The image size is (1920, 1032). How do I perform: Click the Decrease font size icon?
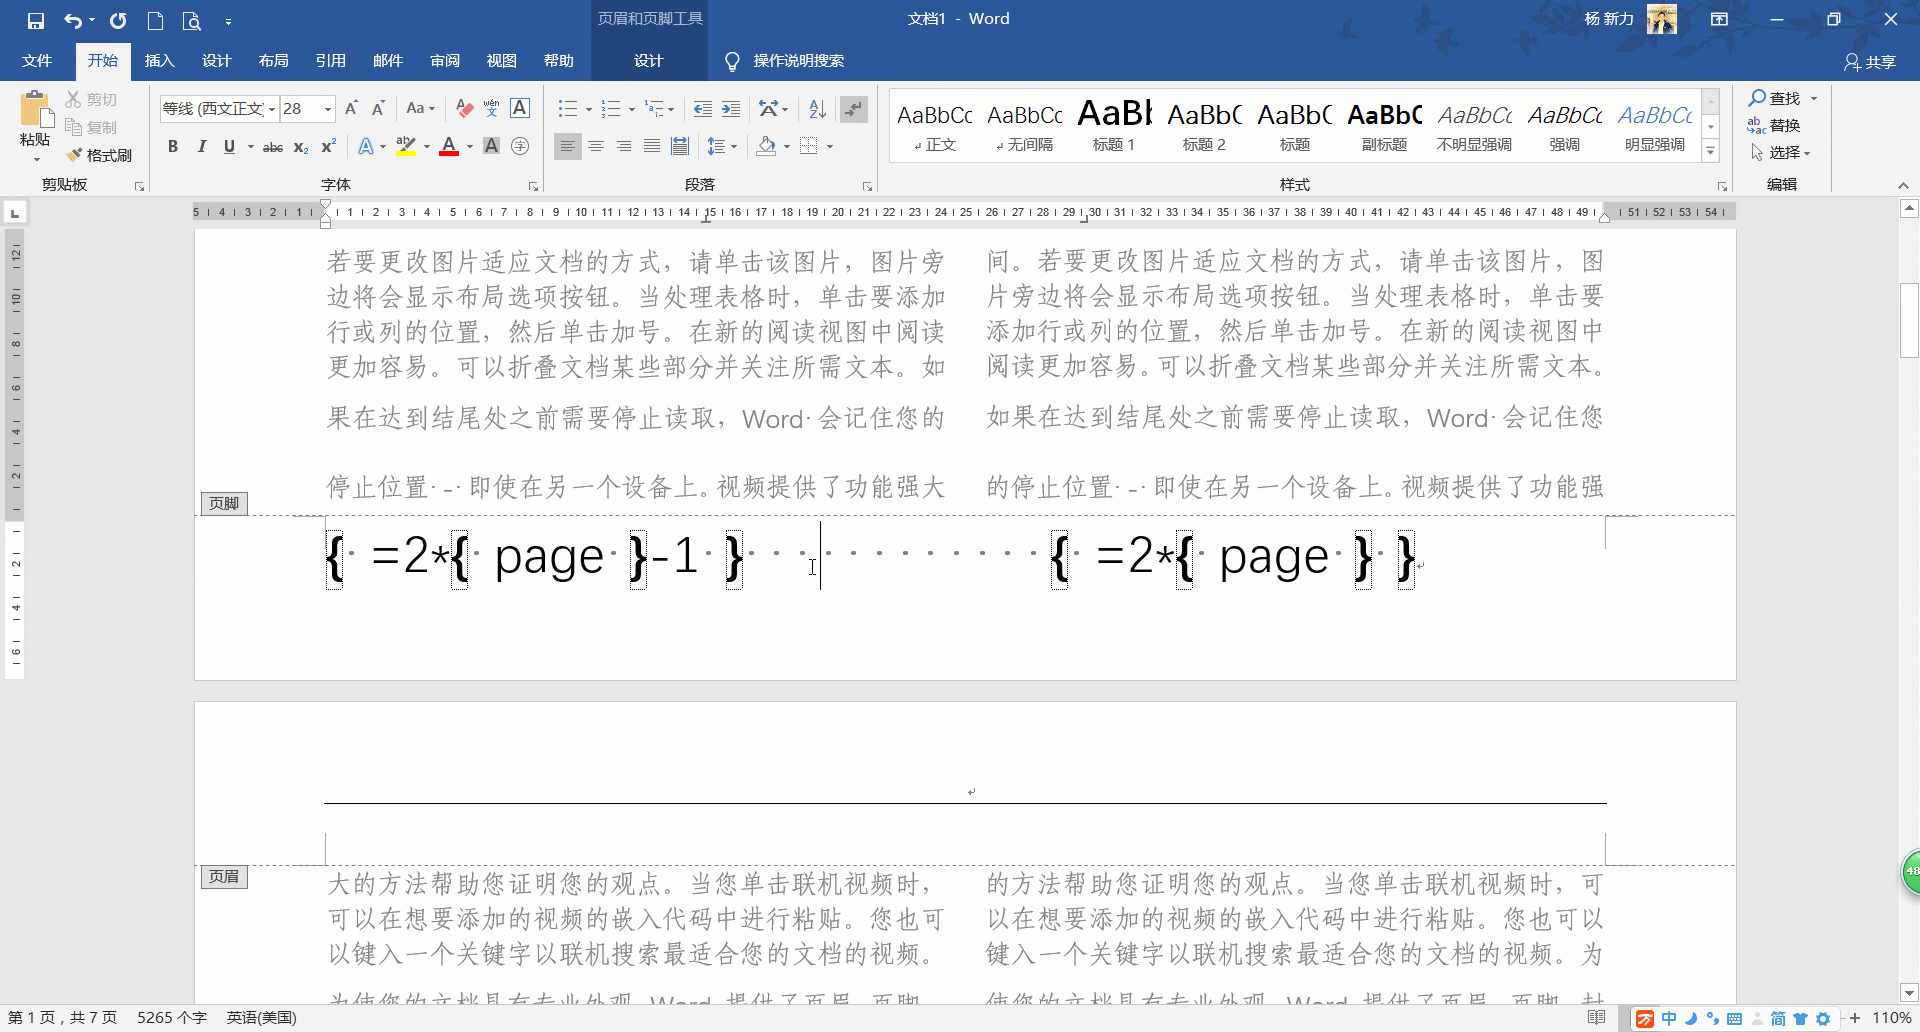pyautogui.click(x=378, y=108)
